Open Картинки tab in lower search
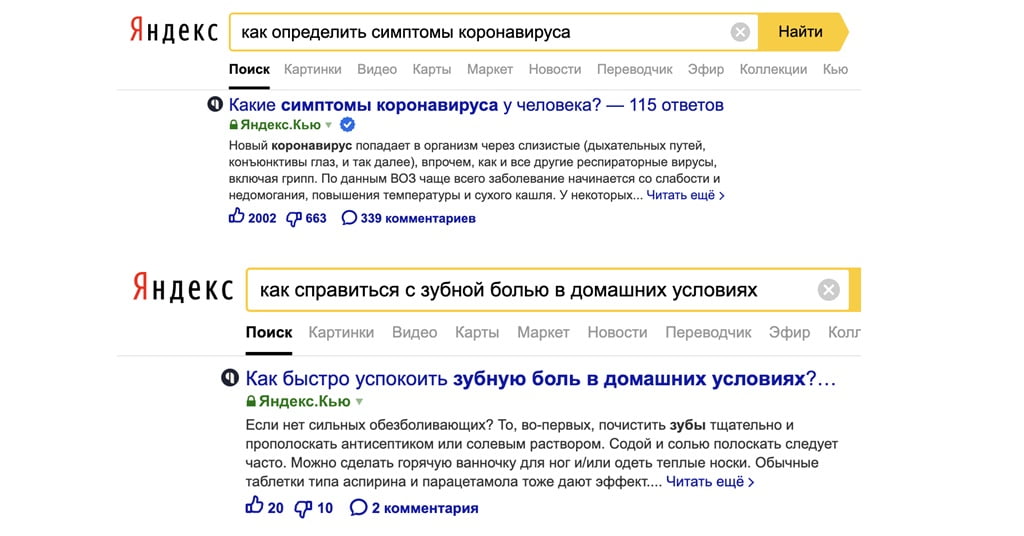 pyautogui.click(x=342, y=332)
